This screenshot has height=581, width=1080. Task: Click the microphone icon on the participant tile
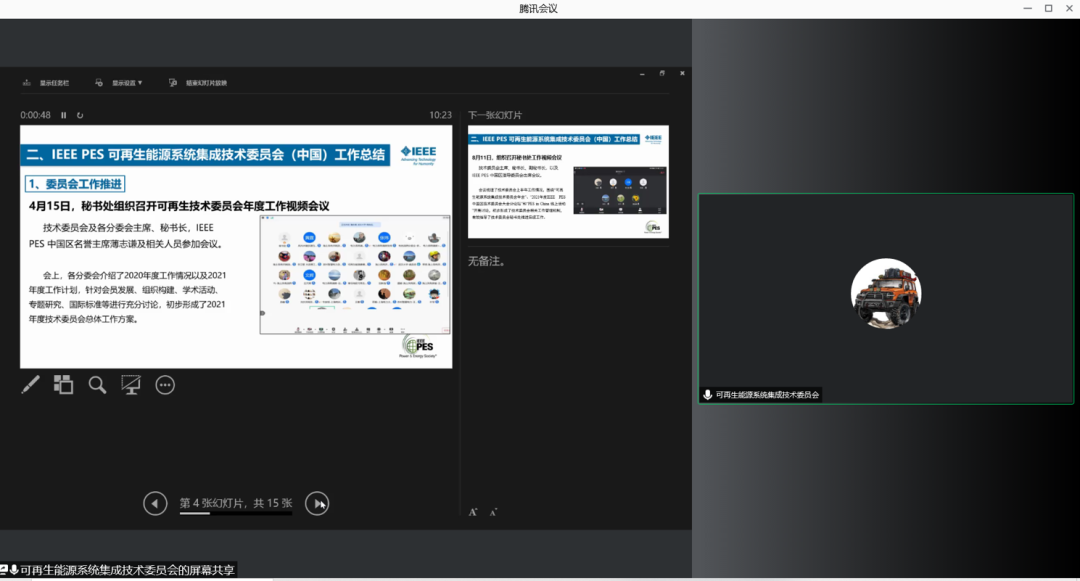707,394
